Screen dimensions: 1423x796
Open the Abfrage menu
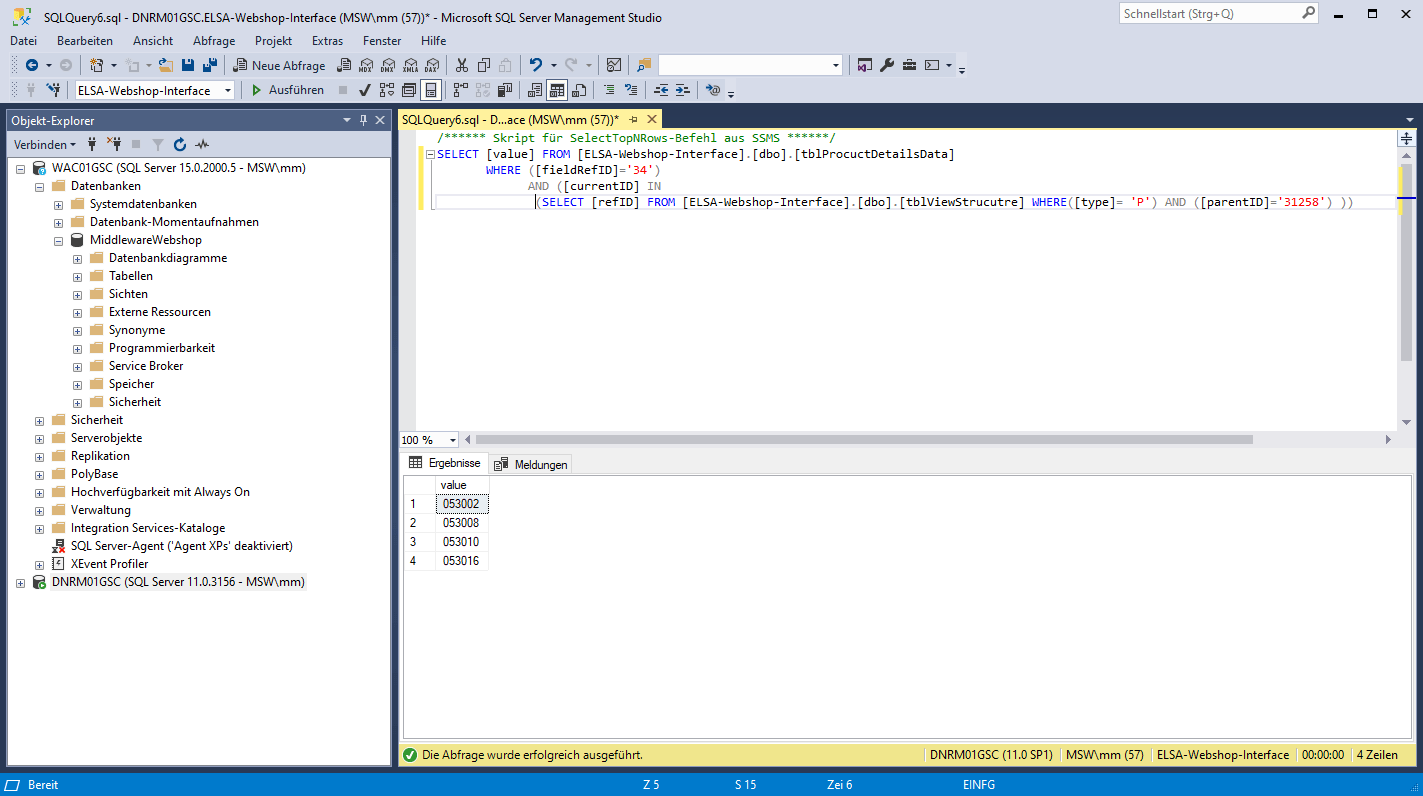214,41
